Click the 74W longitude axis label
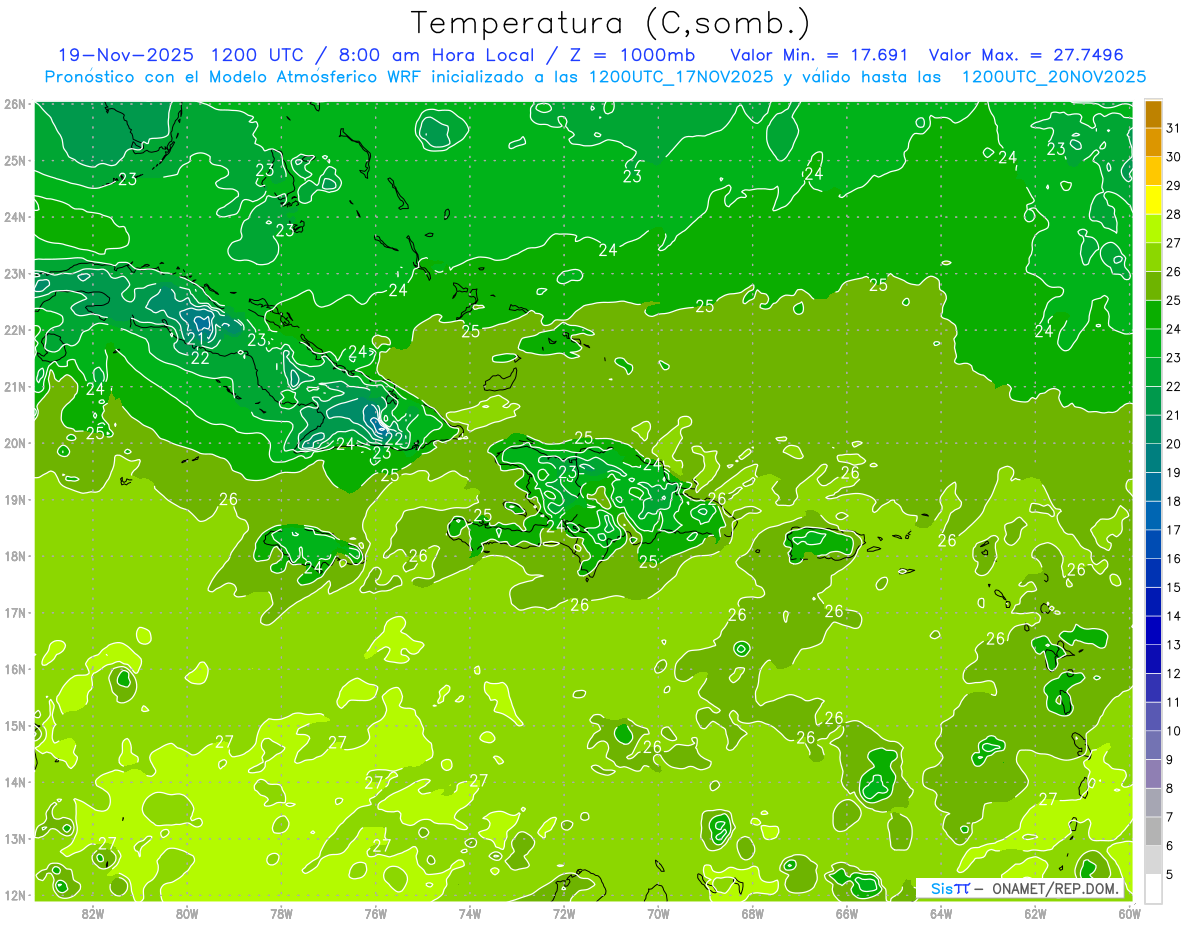This screenshot has height=927, width=1200. (x=470, y=913)
